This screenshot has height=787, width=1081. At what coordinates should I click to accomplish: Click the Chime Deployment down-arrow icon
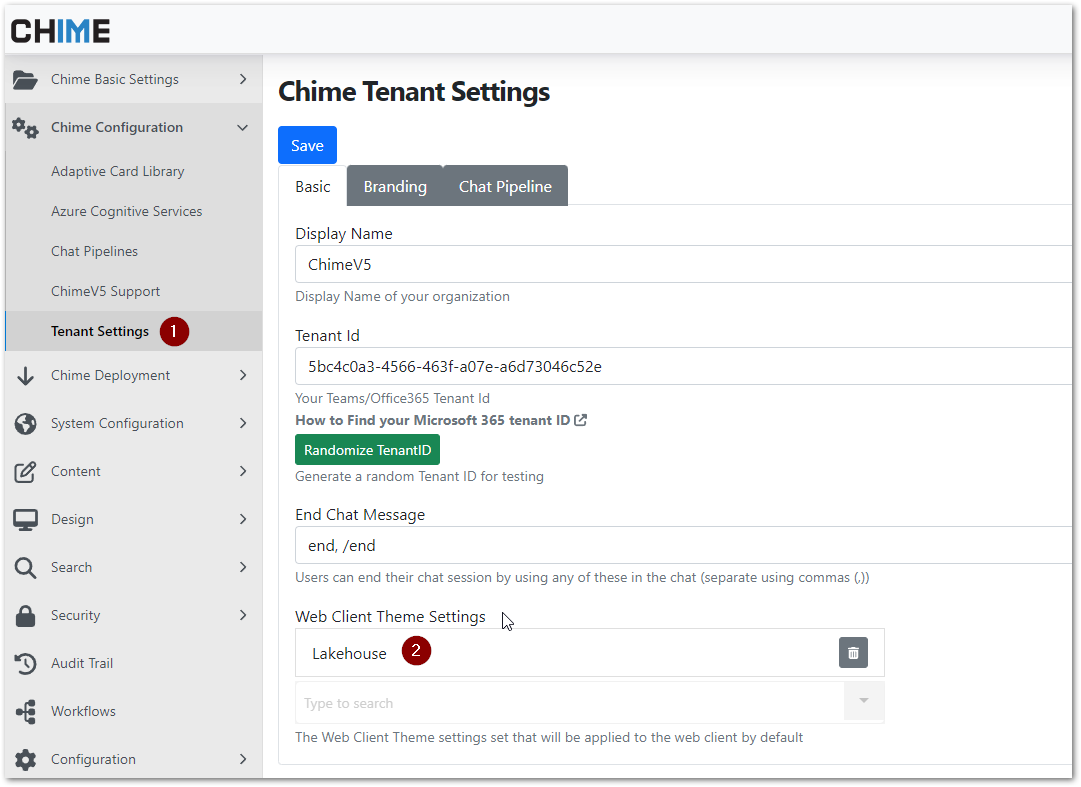click(25, 376)
